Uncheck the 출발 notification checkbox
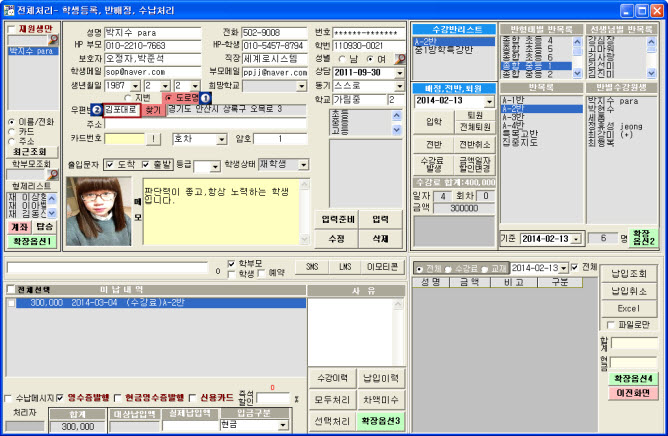 tap(146, 165)
